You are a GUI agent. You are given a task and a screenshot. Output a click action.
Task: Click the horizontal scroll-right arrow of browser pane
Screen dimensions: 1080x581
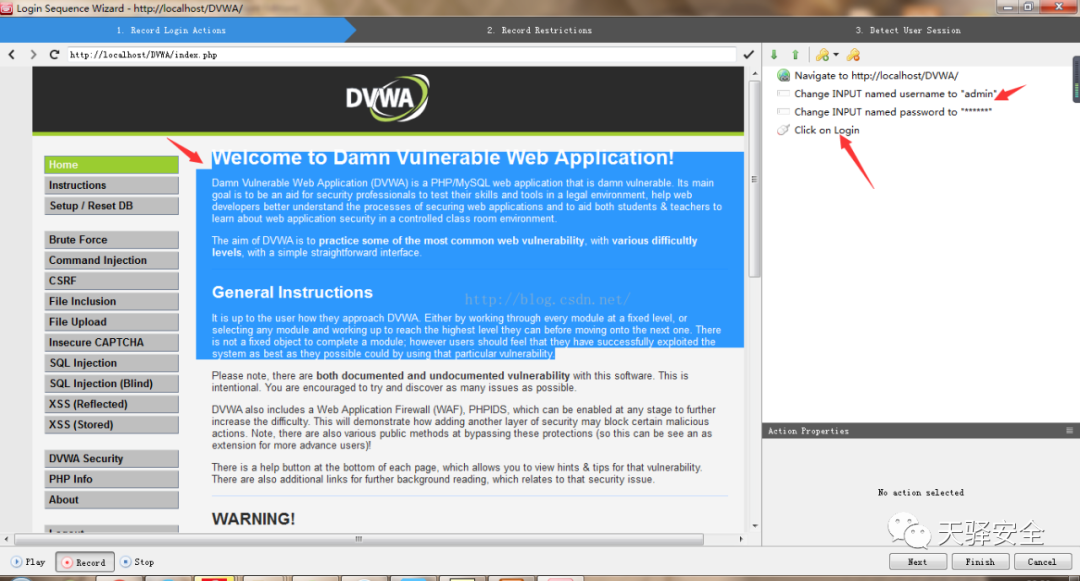pos(741,539)
